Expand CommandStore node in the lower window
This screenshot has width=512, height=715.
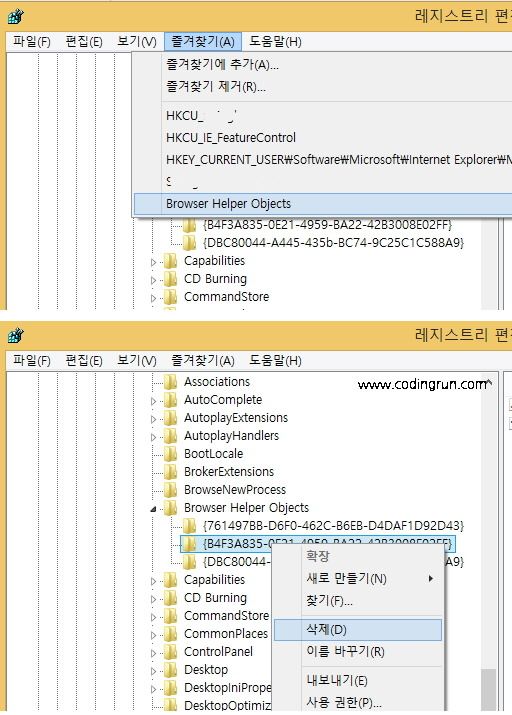point(154,617)
